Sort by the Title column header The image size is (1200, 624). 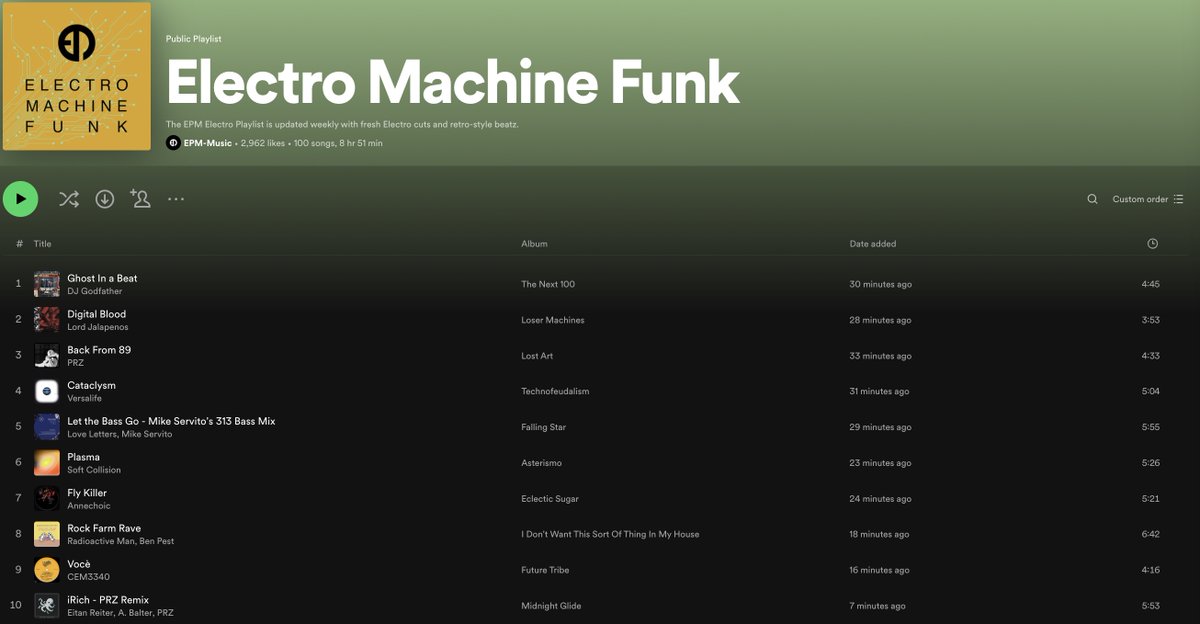(x=42, y=244)
